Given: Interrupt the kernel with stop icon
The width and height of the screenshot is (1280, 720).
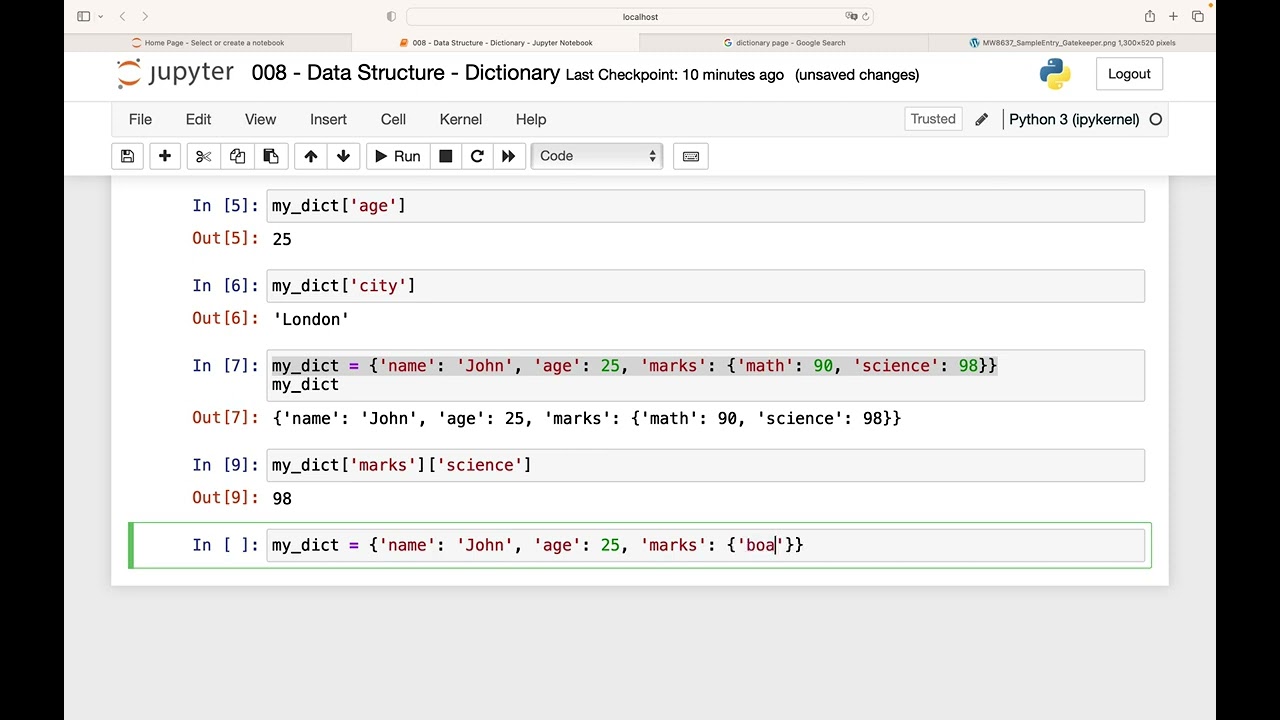Looking at the screenshot, I should 446,156.
